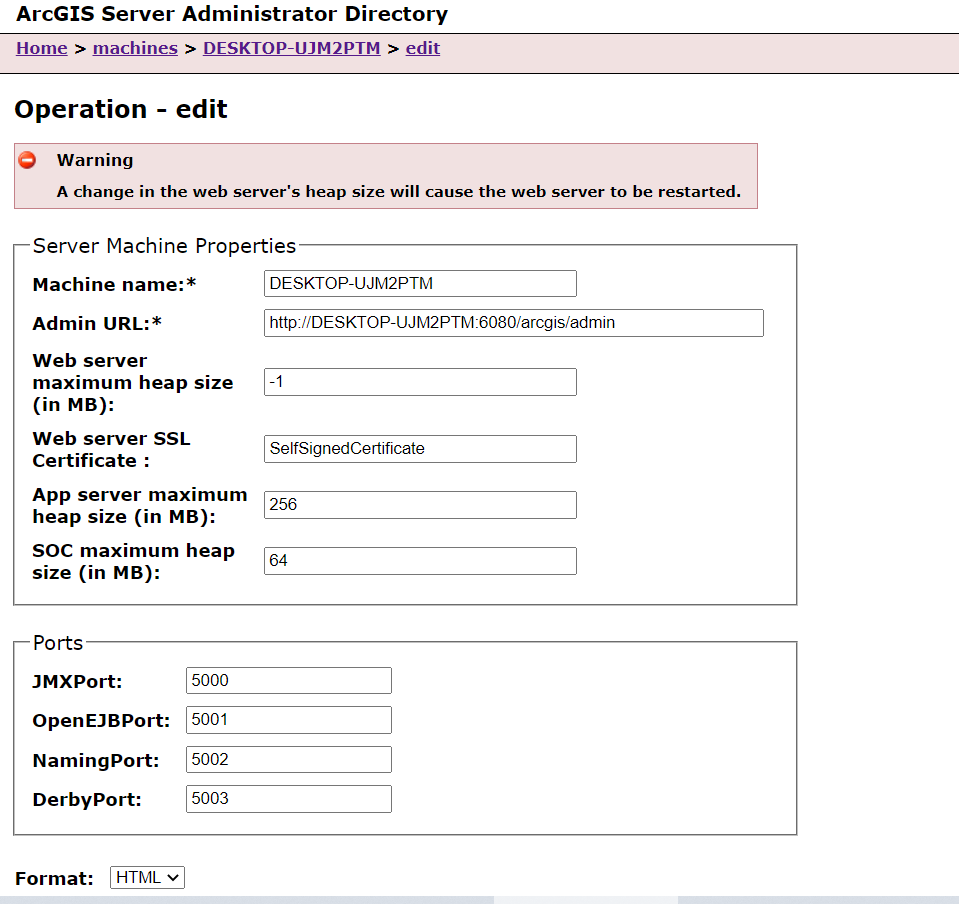Click the Operation - edit heading
The image size is (959, 904).
[120, 109]
